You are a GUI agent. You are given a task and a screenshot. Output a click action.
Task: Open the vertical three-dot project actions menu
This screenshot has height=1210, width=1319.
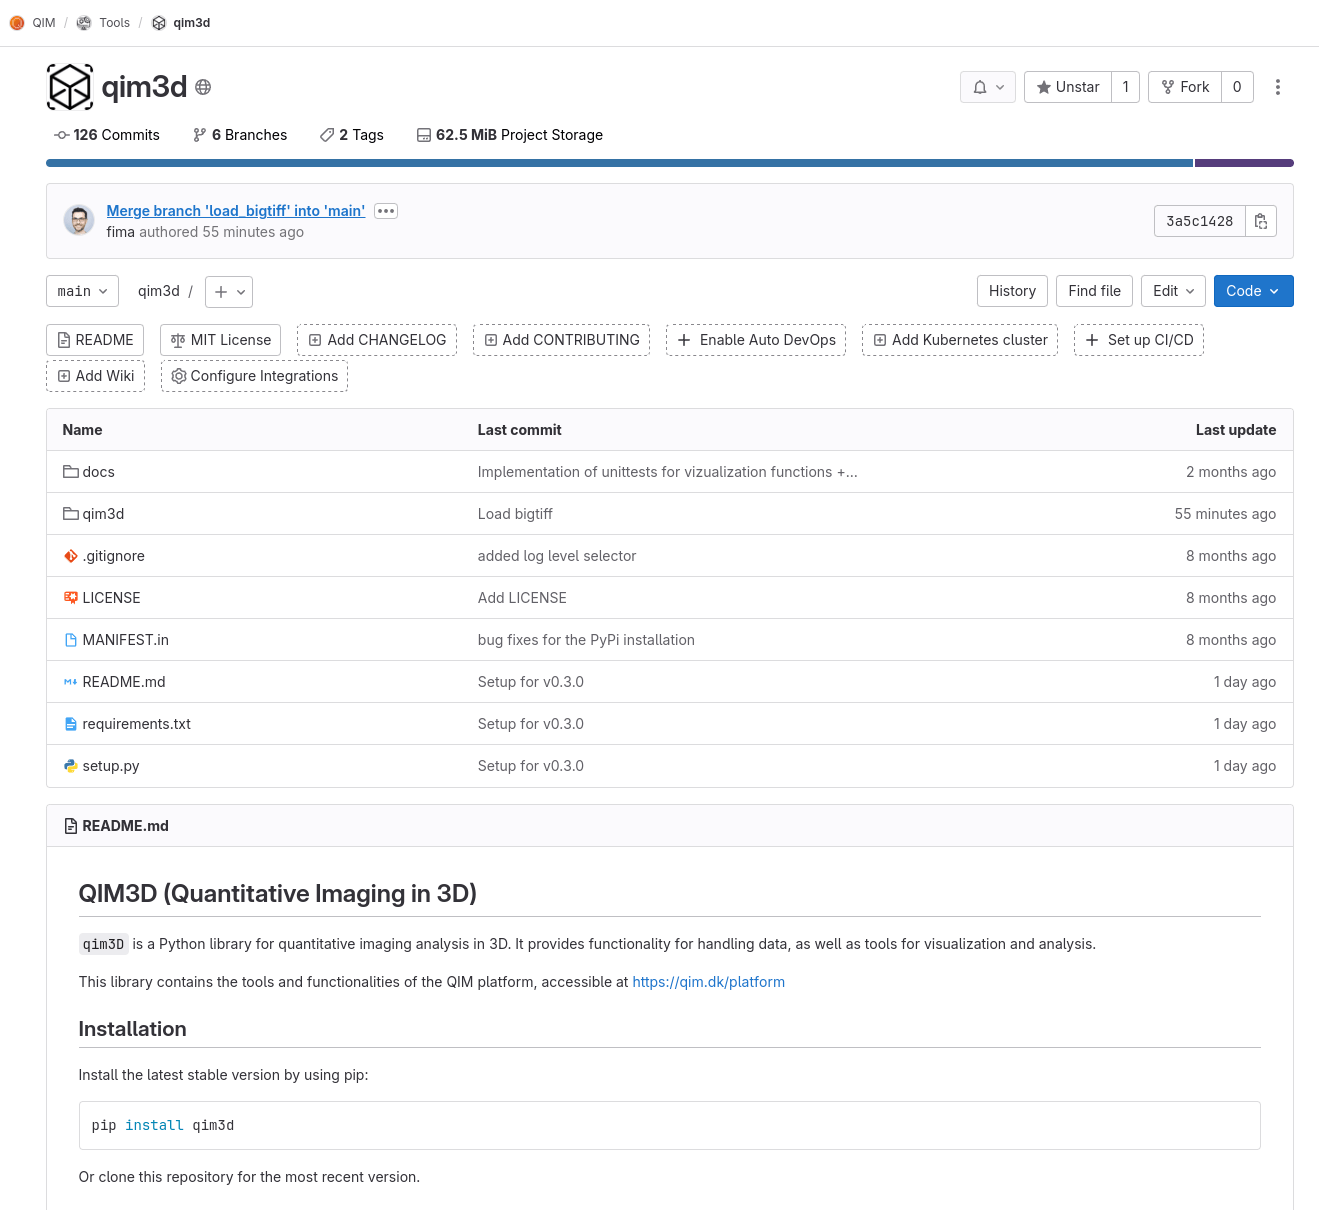pyautogui.click(x=1277, y=87)
